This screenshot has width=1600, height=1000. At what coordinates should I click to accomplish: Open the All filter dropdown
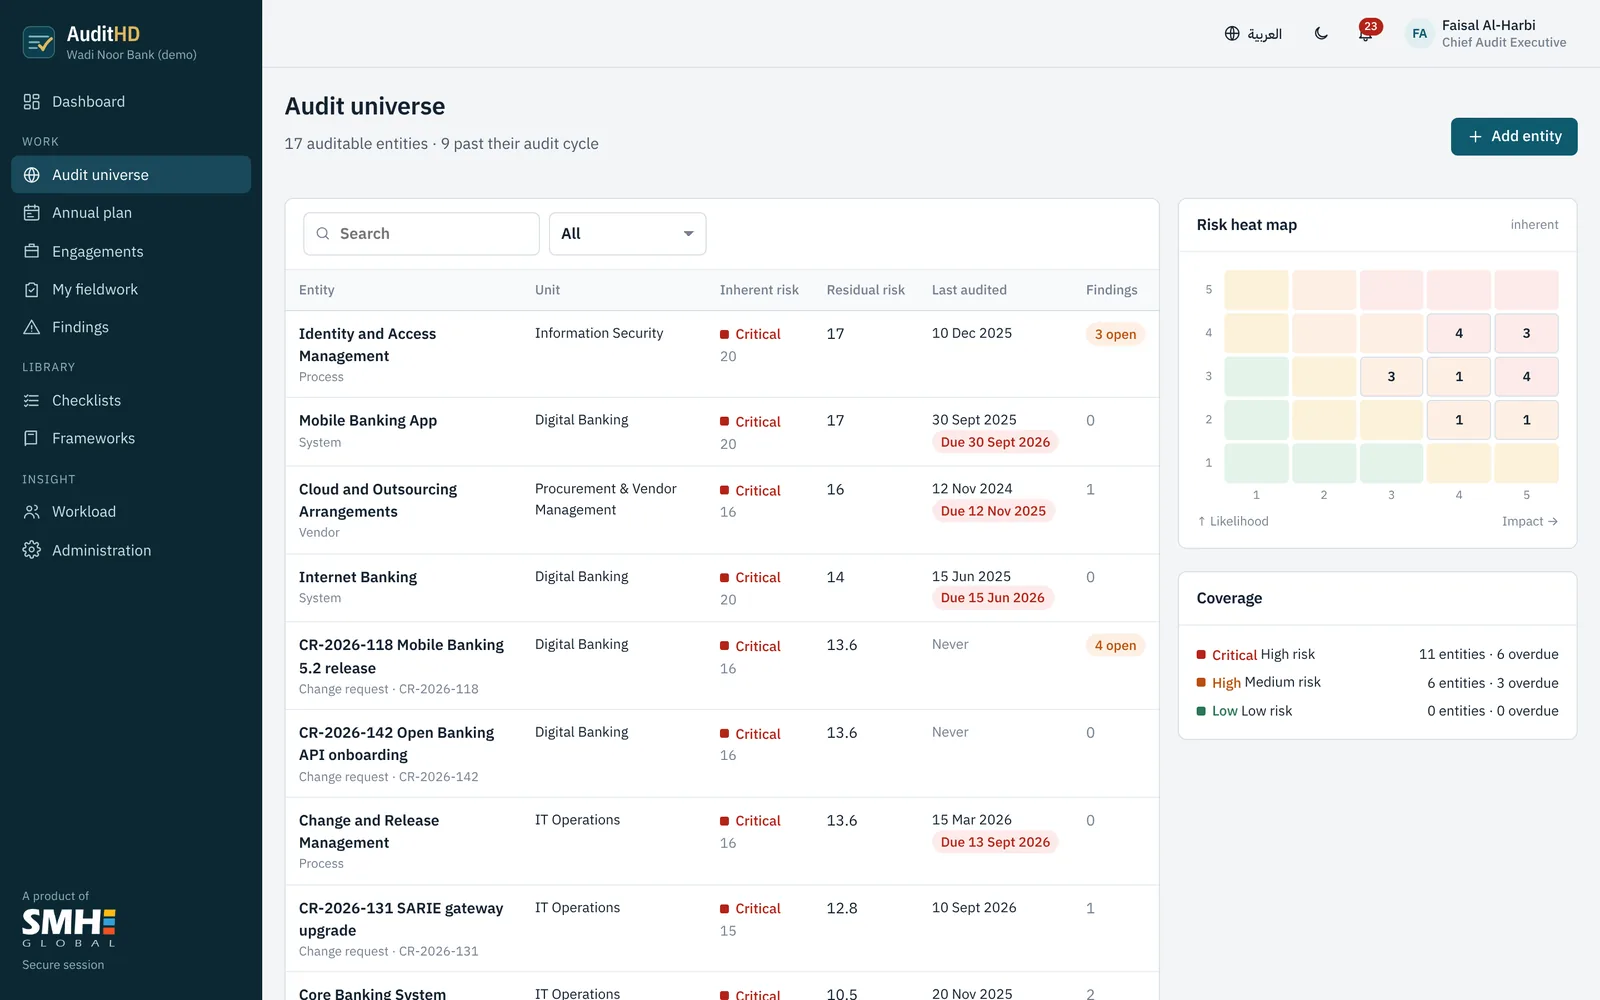point(628,234)
